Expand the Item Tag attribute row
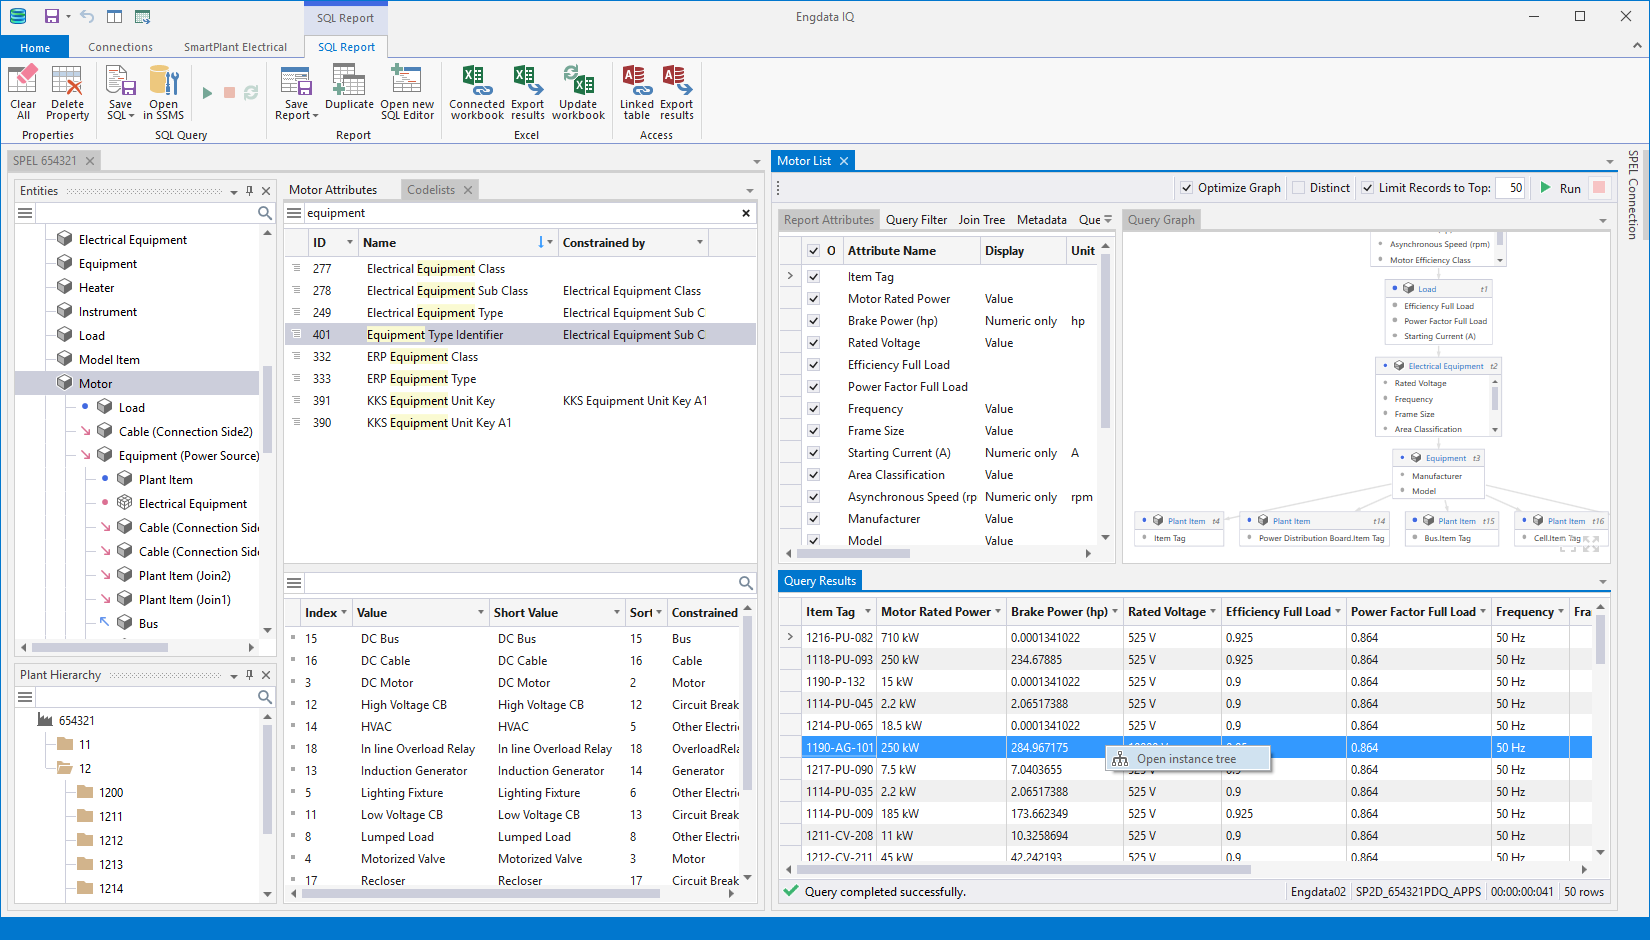 790,276
